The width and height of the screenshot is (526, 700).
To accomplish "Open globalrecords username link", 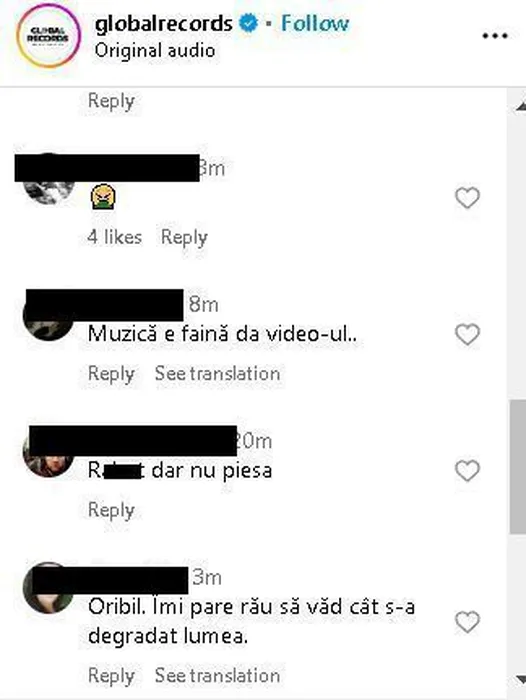I will point(163,24).
